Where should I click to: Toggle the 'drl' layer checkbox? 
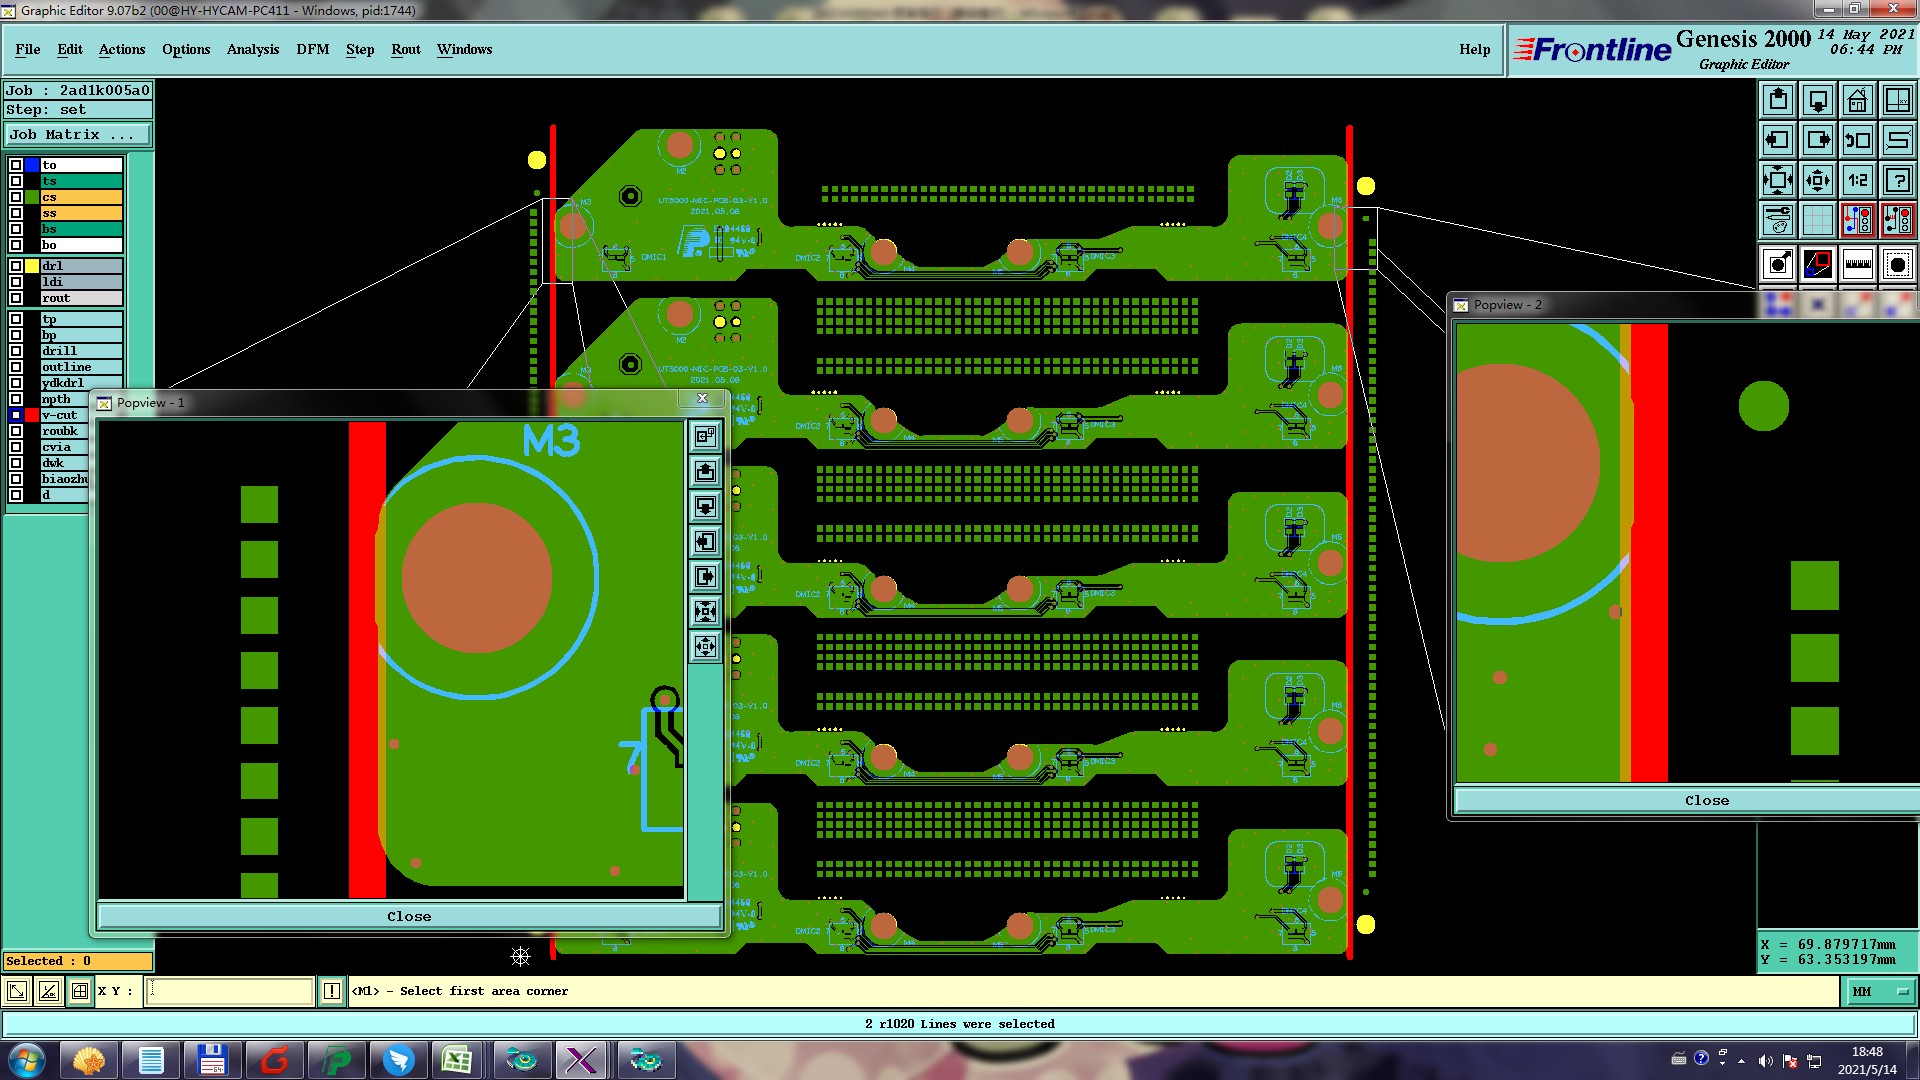click(16, 266)
